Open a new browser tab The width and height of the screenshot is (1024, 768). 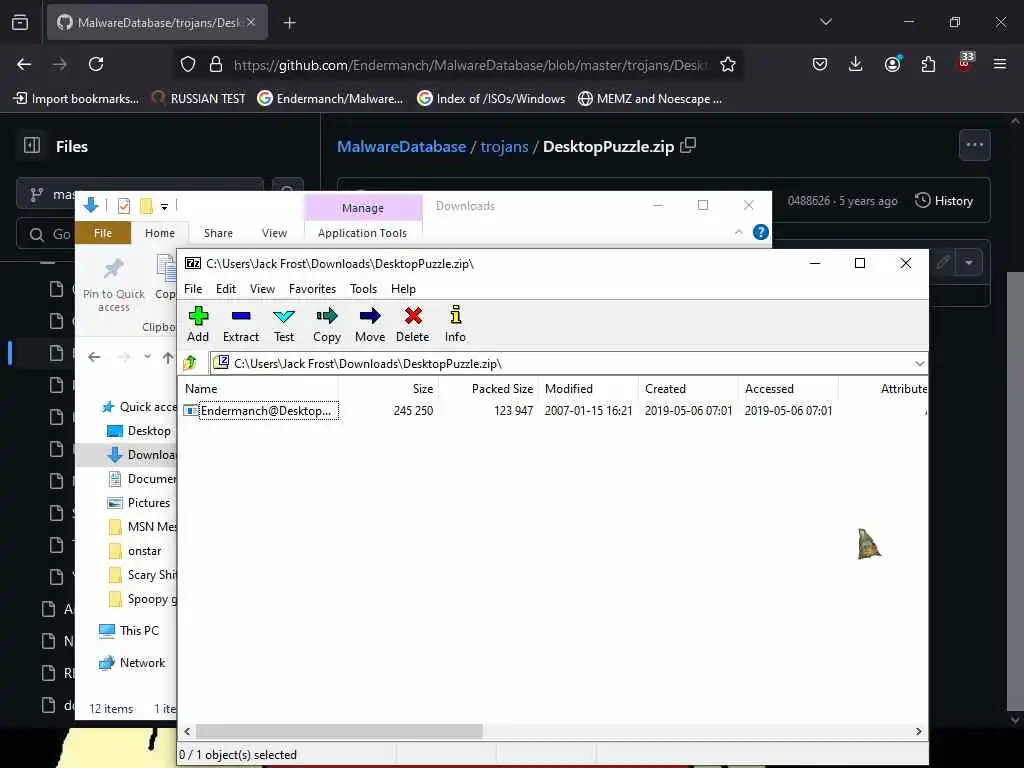click(x=289, y=23)
